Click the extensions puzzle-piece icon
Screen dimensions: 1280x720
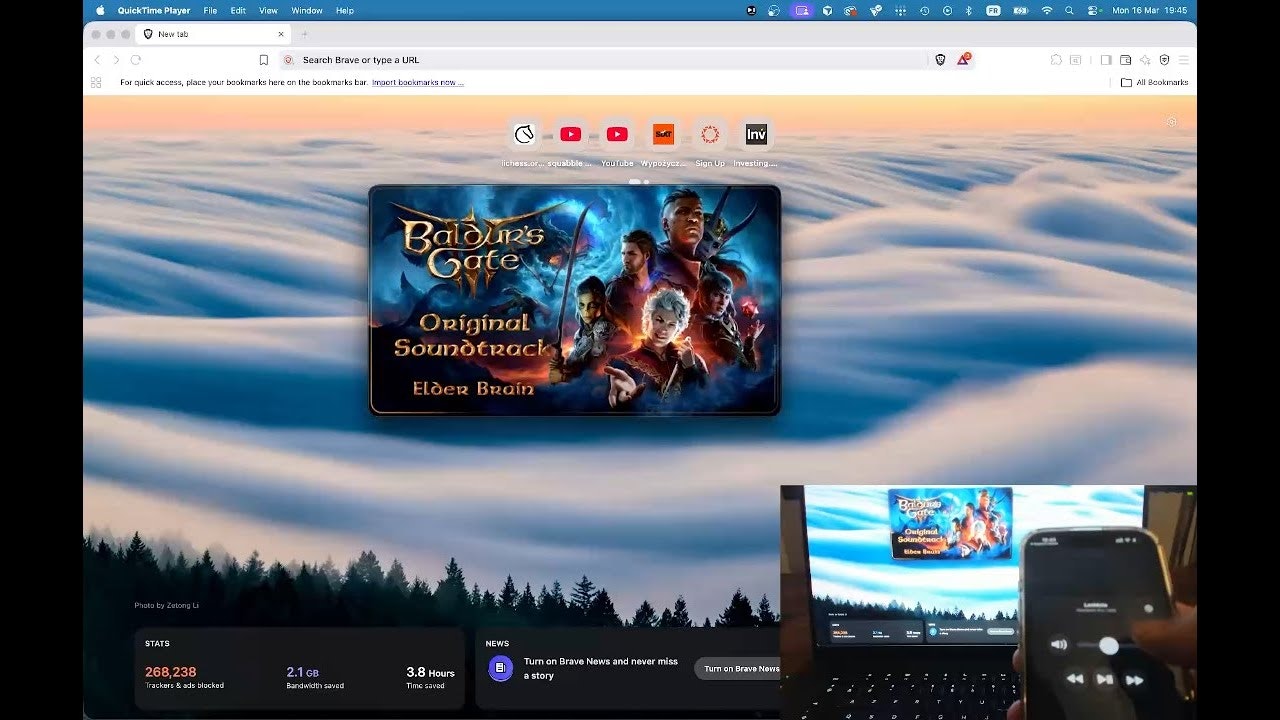coord(1056,60)
